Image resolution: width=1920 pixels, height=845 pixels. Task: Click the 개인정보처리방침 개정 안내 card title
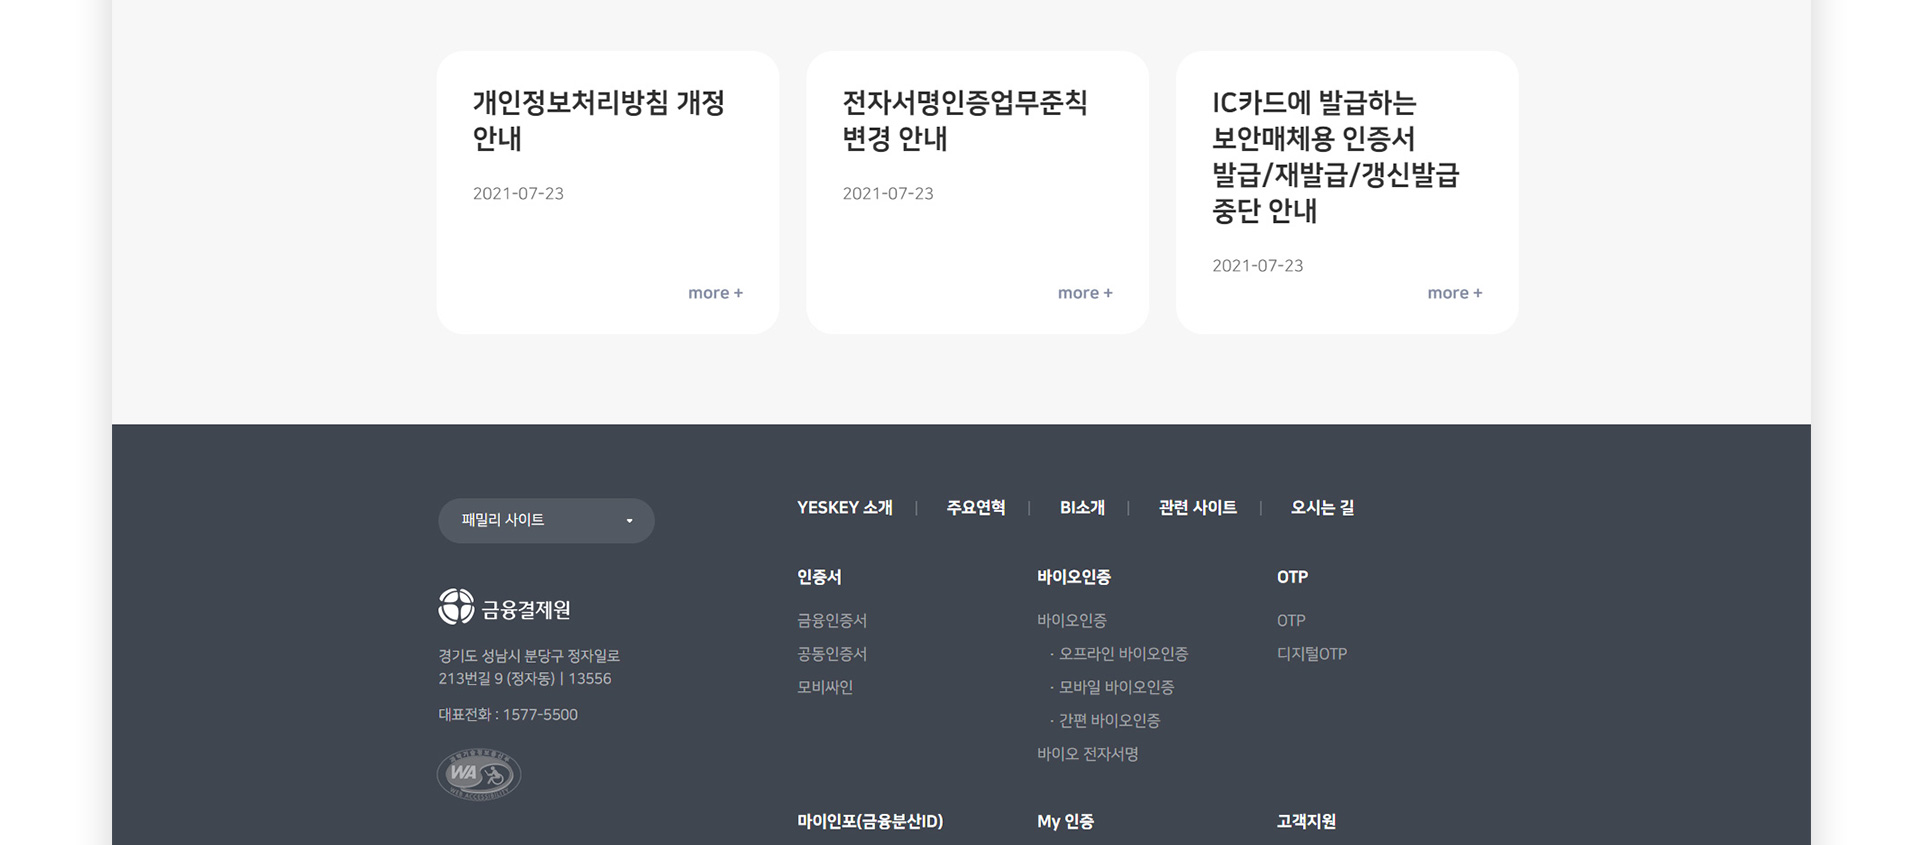pos(598,120)
